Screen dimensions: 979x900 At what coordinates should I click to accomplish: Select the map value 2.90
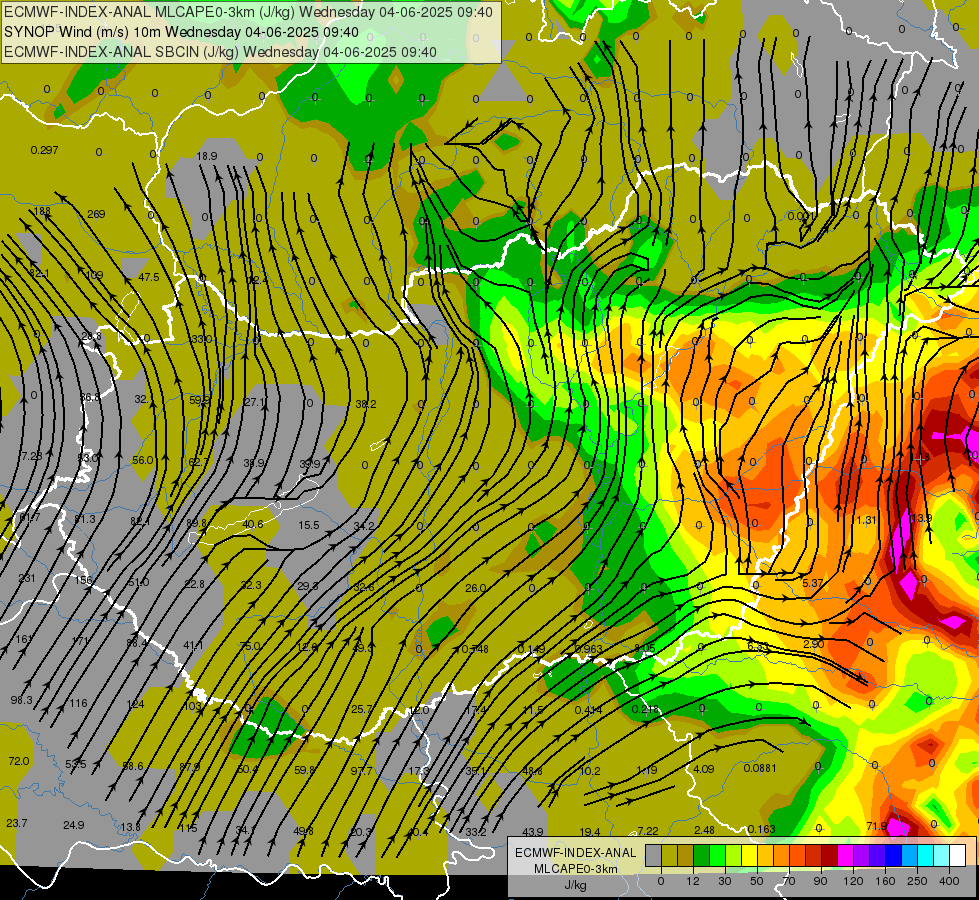[x=814, y=644]
